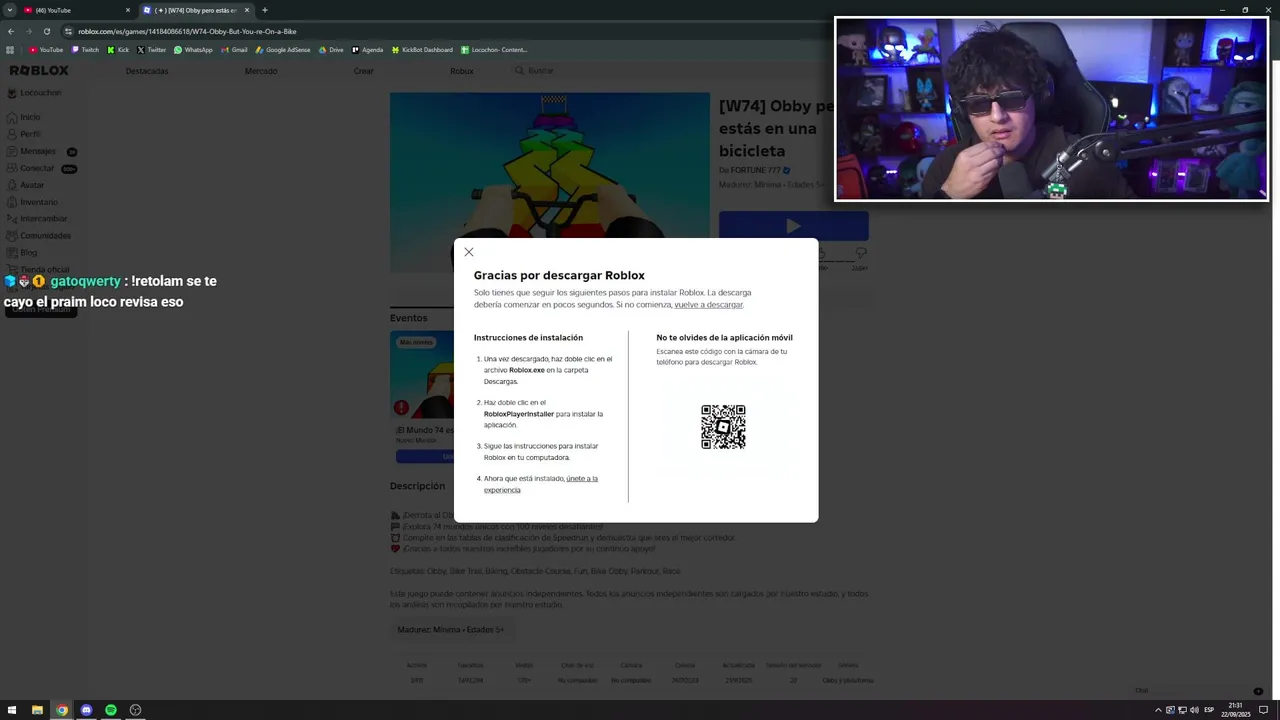Open the Crear menu item
This screenshot has height=720, width=1280.
click(364, 71)
